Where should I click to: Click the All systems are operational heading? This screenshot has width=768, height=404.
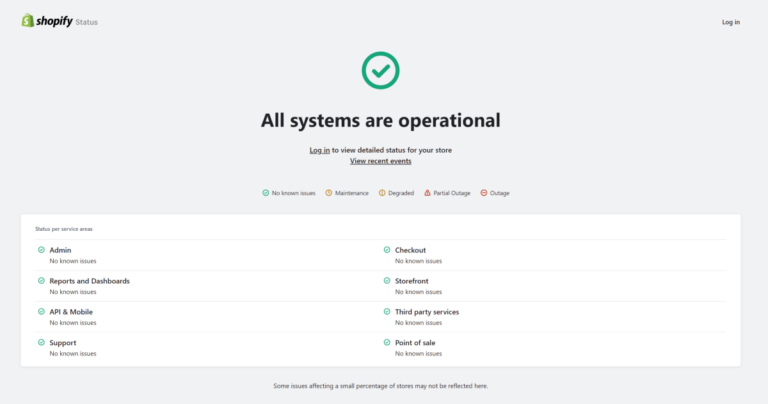381,120
